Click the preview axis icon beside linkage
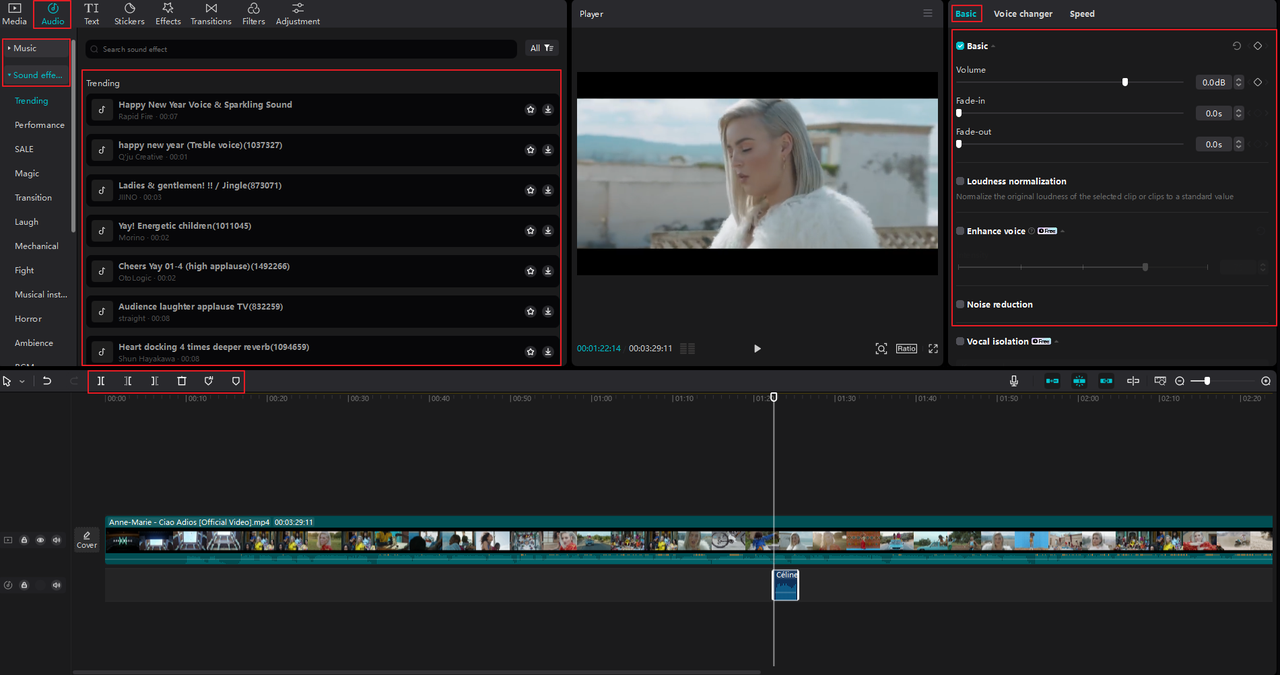The height and width of the screenshot is (675, 1280). [x=1133, y=381]
